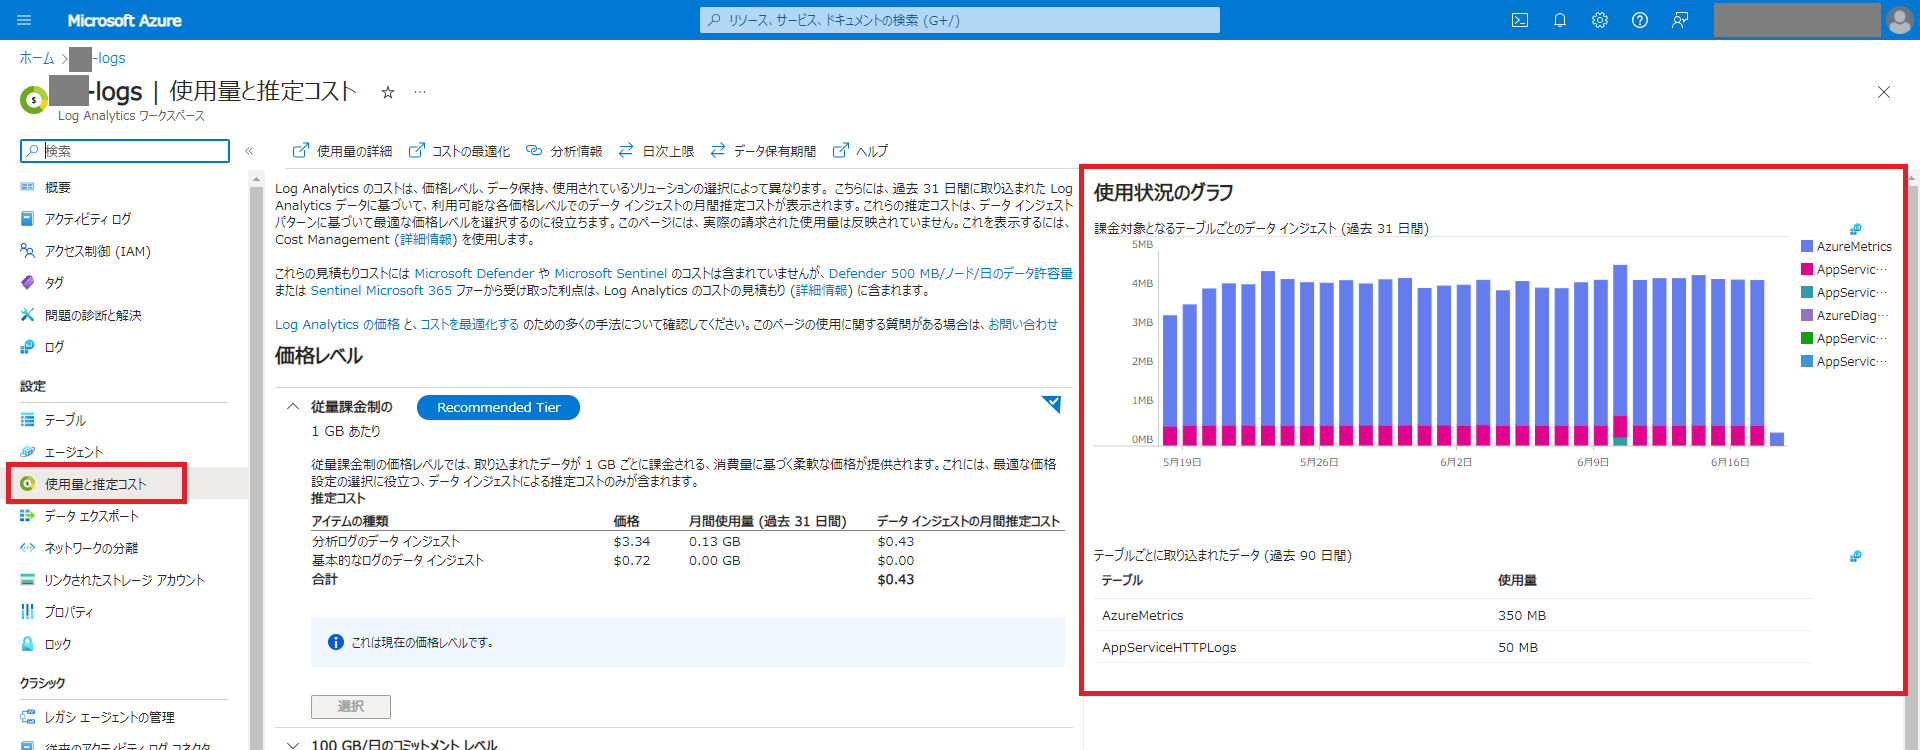This screenshot has height=750, width=1920.
Task: Click the info icon in current tier notice
Action: (336, 642)
